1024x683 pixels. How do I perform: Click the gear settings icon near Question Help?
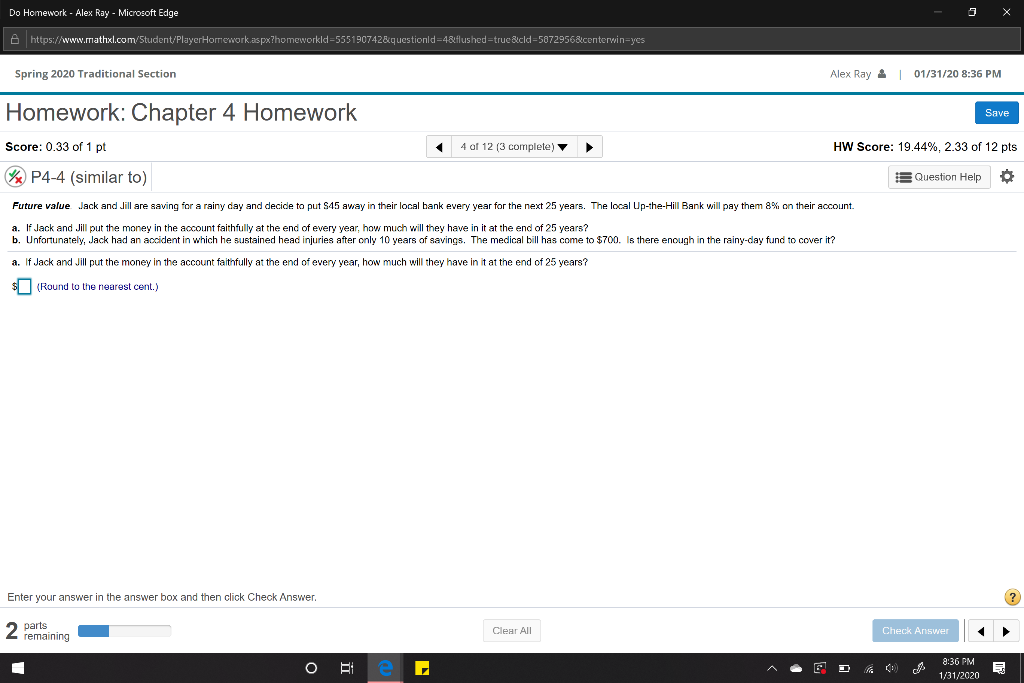[1007, 176]
